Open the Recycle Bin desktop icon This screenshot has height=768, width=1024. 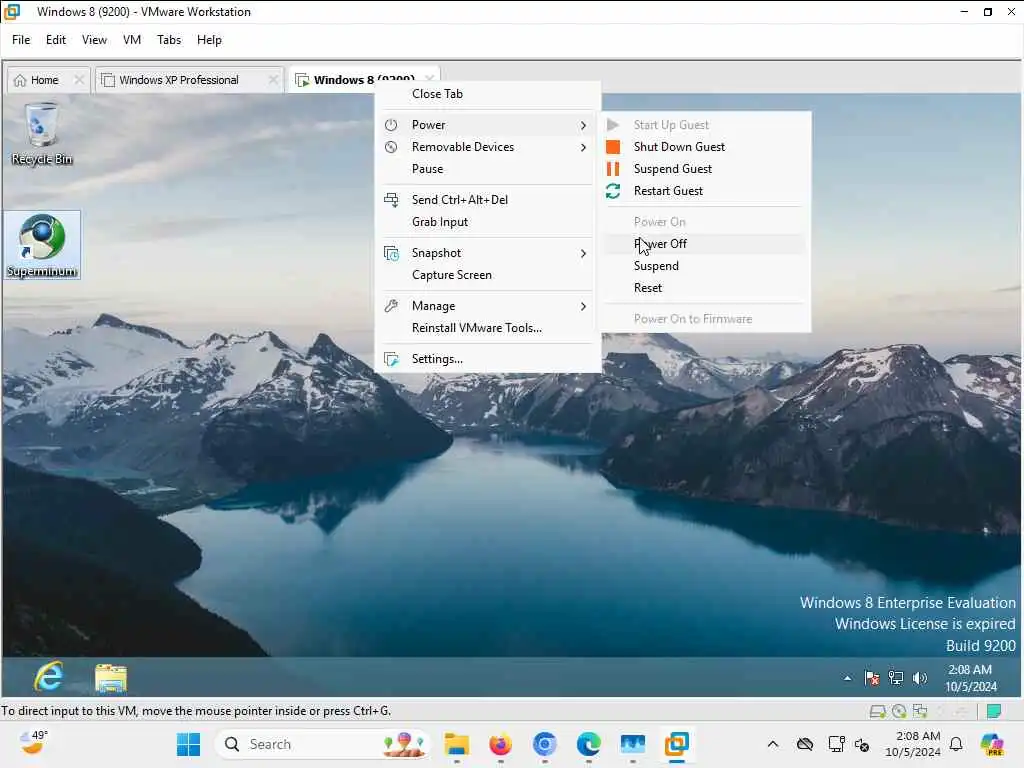coord(41,133)
